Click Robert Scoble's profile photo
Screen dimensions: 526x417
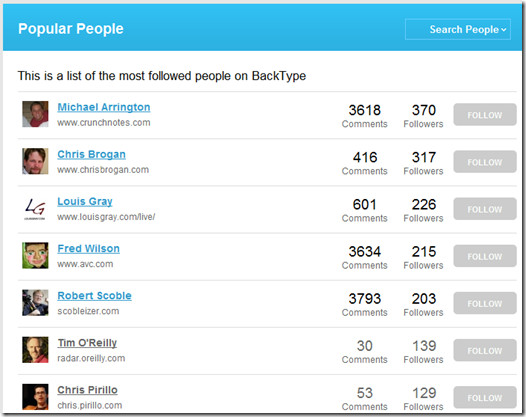tap(35, 303)
